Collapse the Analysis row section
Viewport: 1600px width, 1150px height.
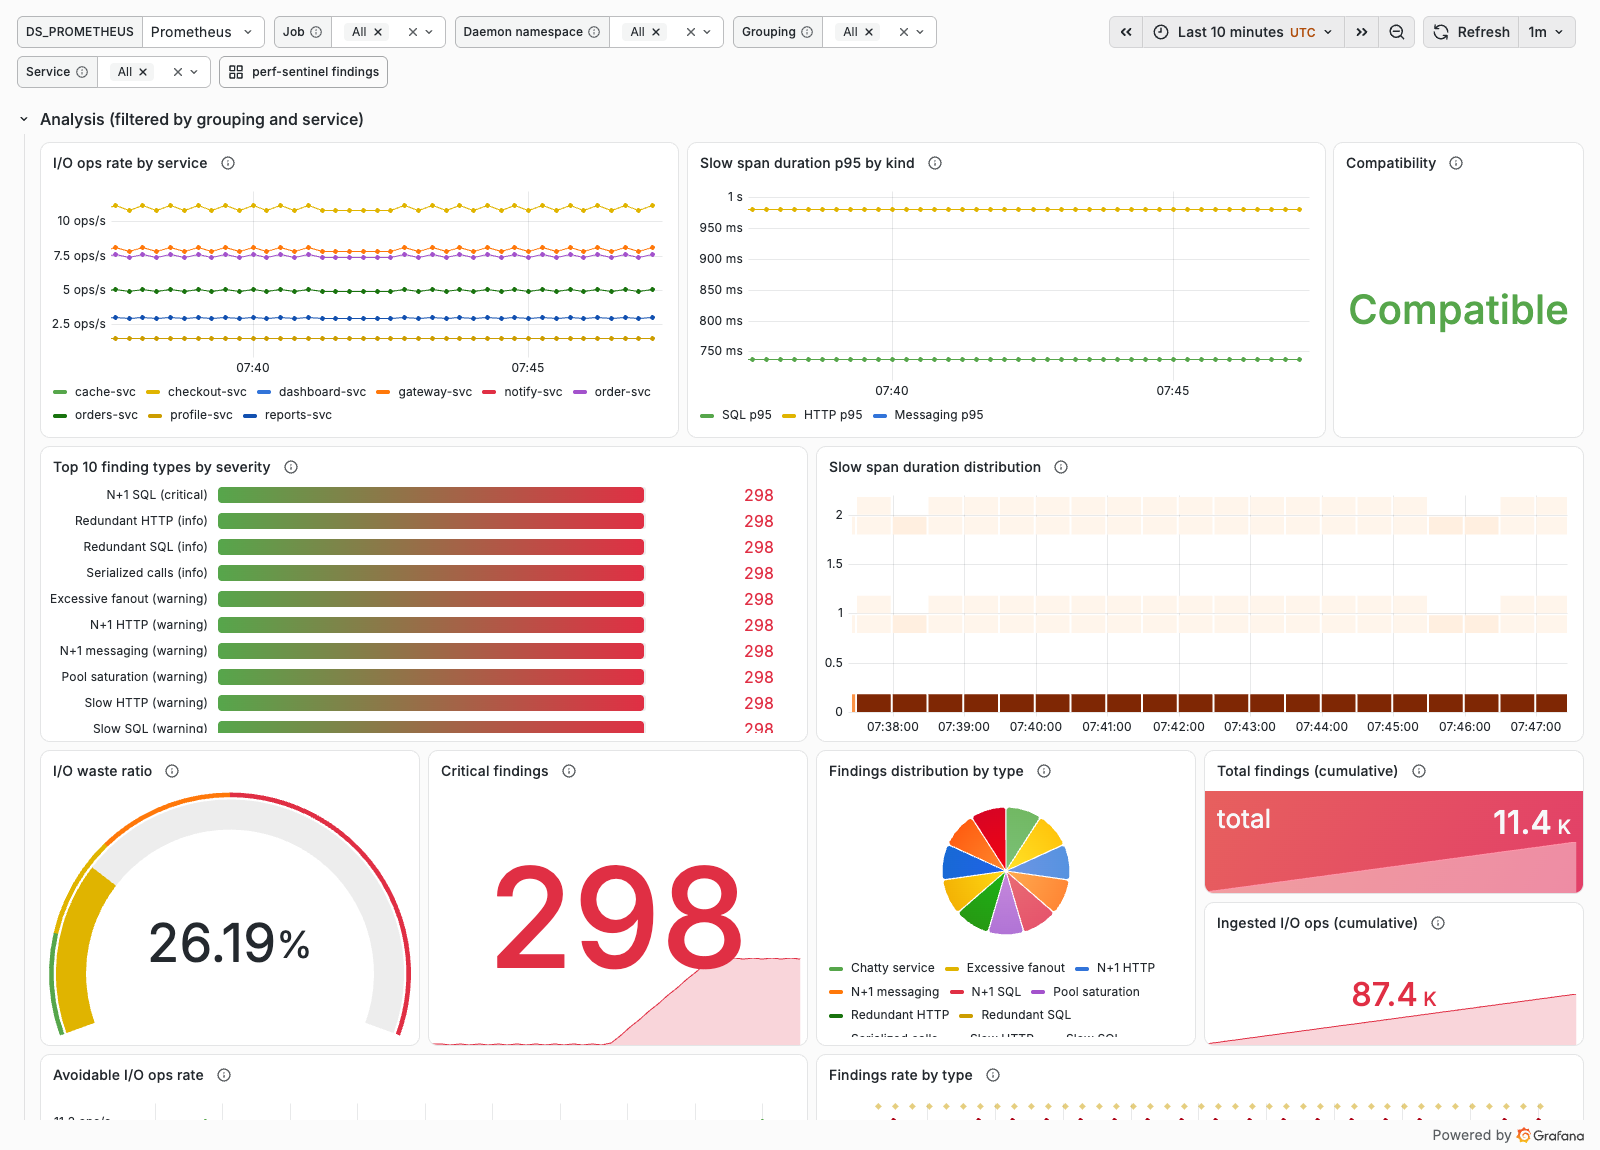coord(24,119)
